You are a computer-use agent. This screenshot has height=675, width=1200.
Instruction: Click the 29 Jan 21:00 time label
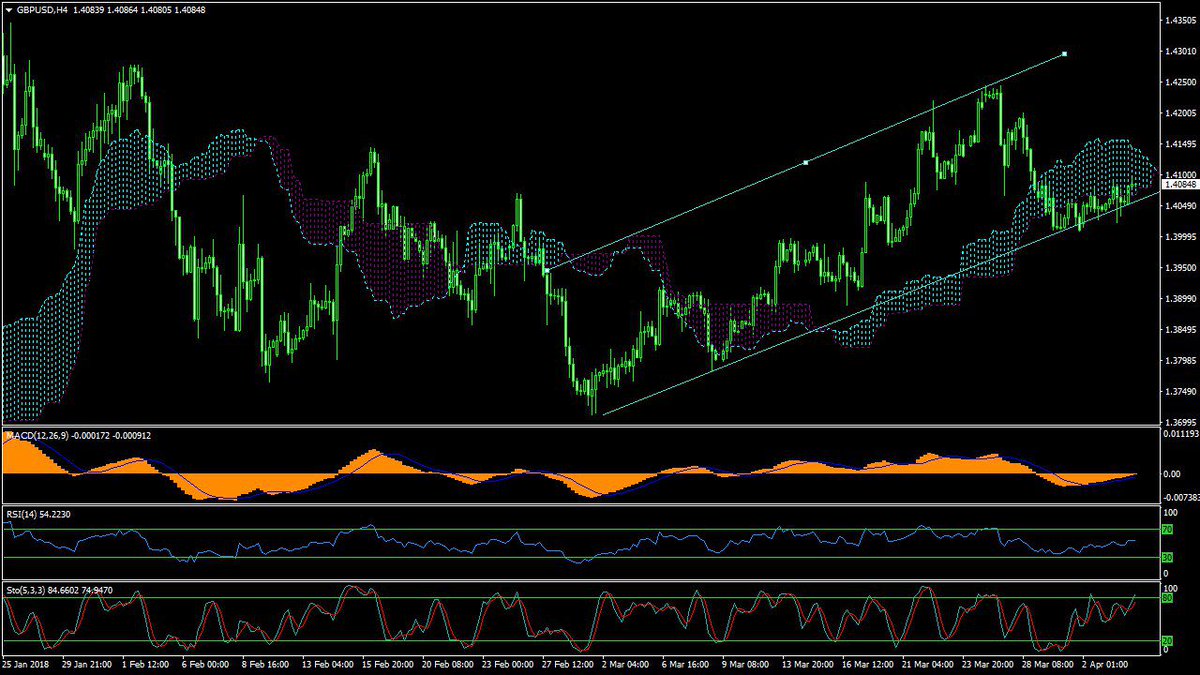click(x=88, y=664)
